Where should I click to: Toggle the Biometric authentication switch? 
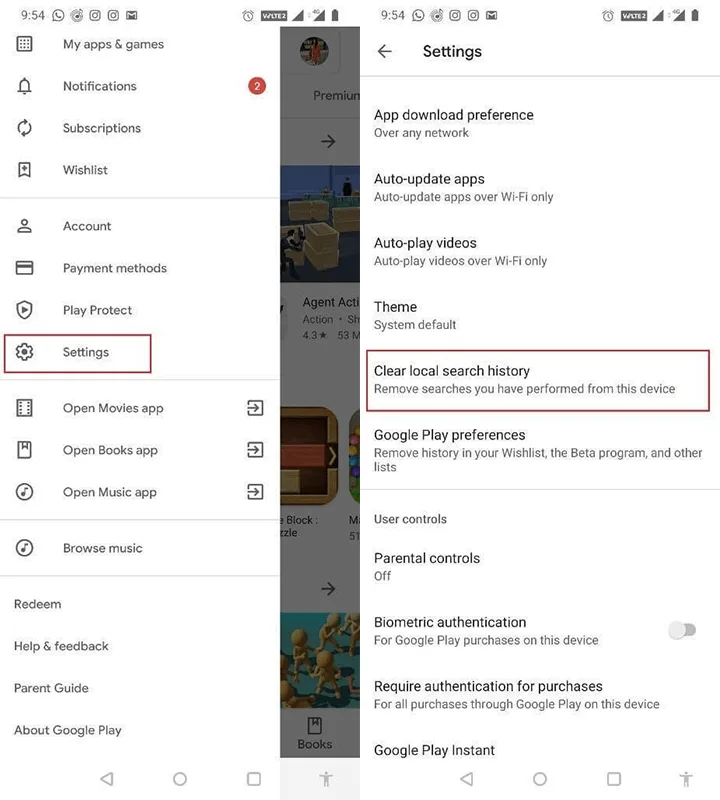pos(682,630)
